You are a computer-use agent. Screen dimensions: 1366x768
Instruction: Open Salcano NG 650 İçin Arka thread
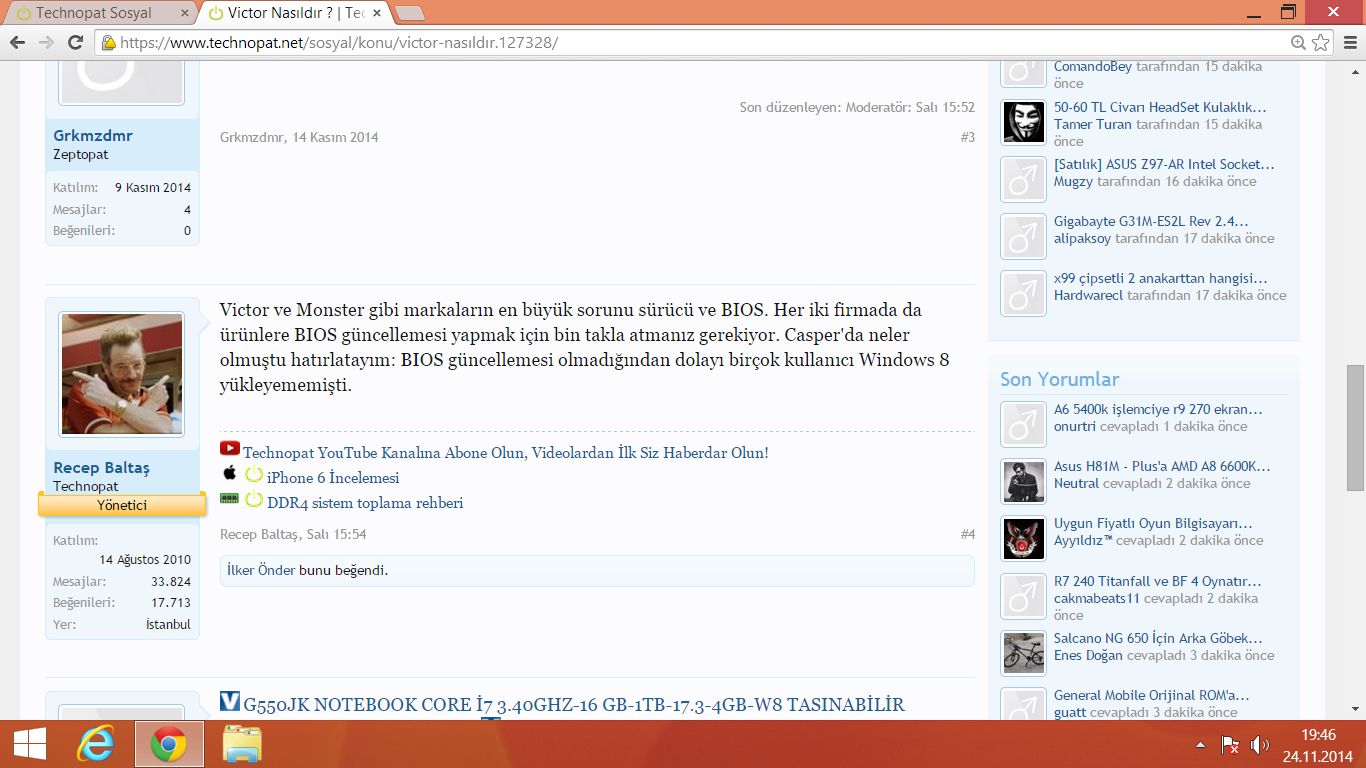coord(1158,638)
